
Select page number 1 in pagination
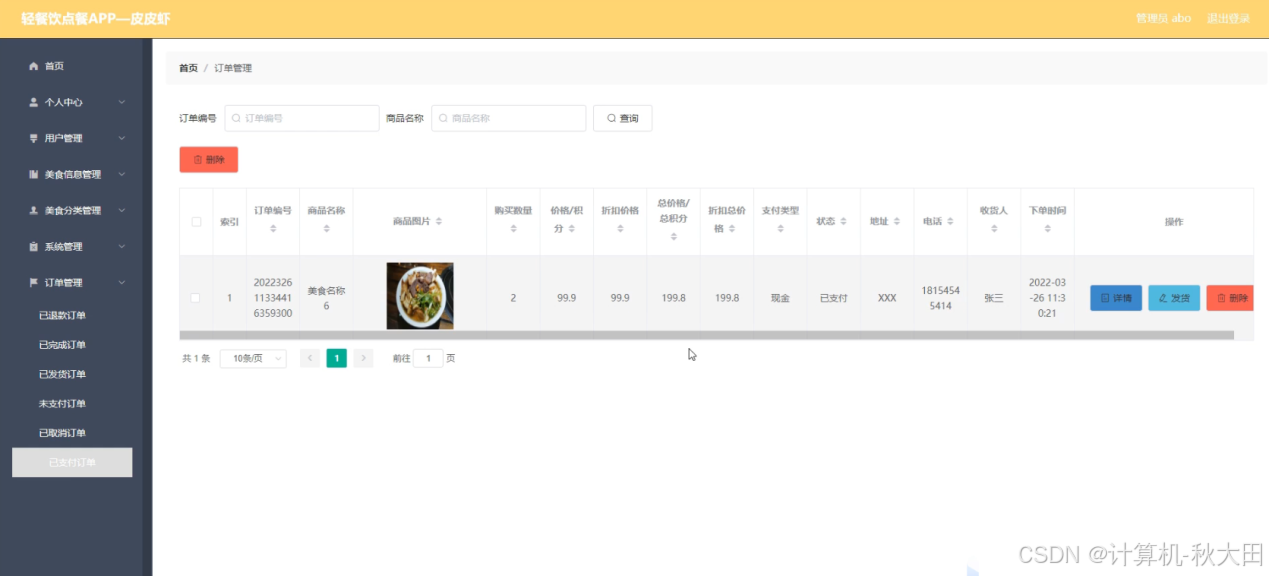(337, 358)
